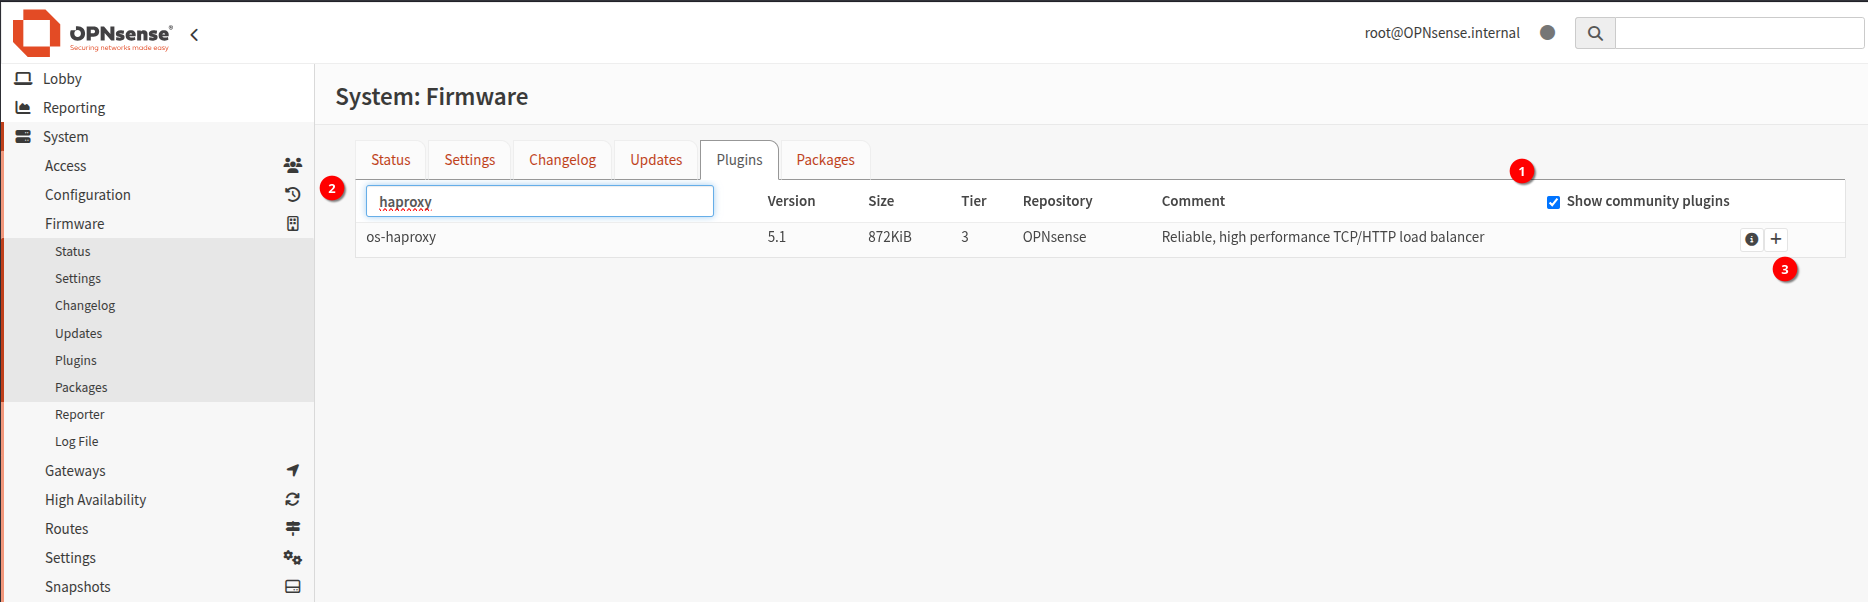Click the High Availability sync icon
Image resolution: width=1868 pixels, height=602 pixels.
pyautogui.click(x=292, y=500)
